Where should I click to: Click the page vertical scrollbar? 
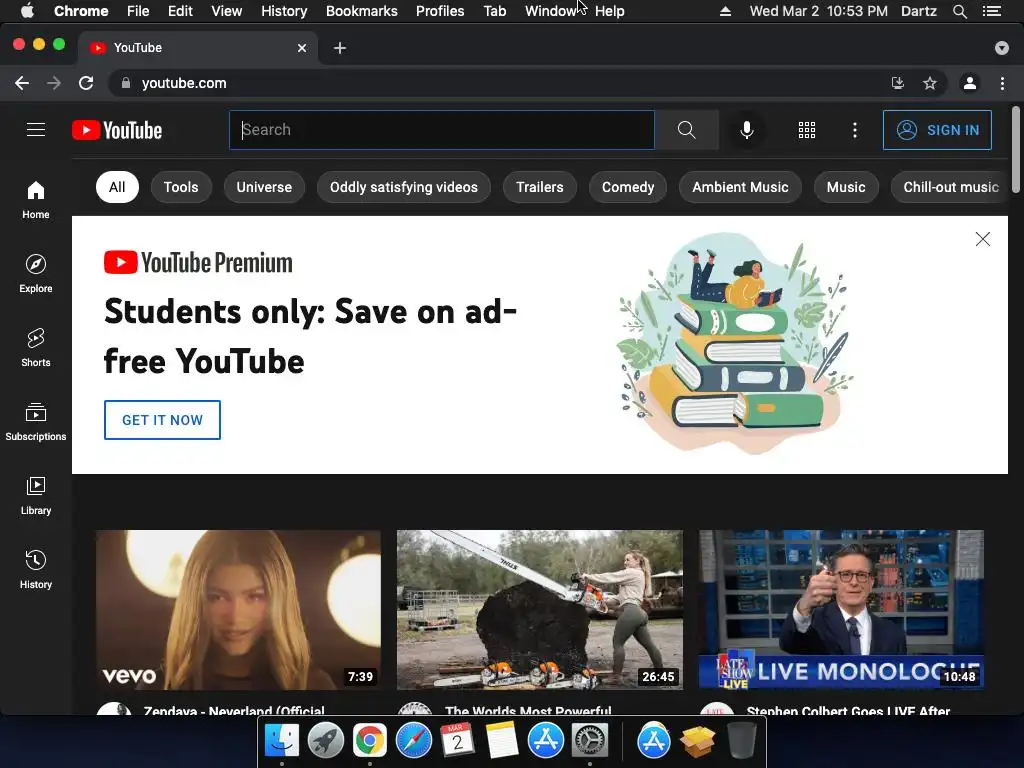coord(1016,150)
